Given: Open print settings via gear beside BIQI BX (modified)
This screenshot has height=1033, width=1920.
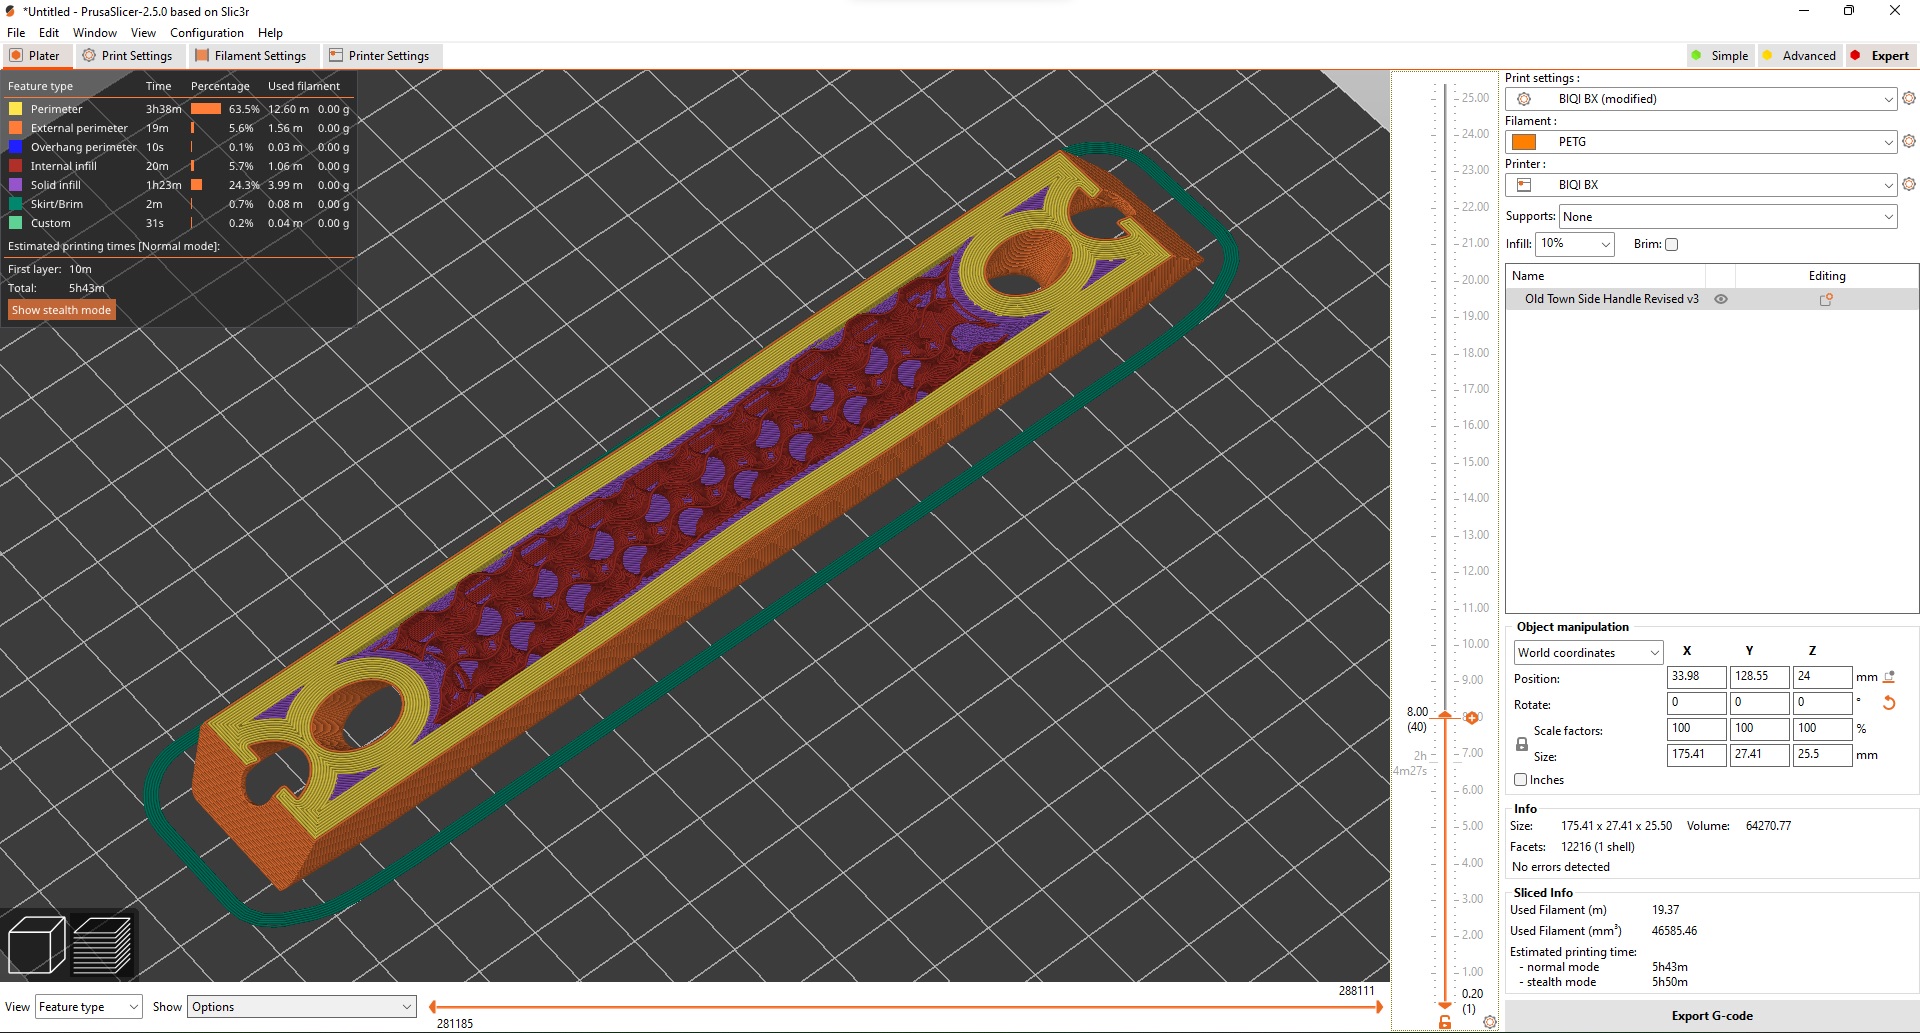Looking at the screenshot, I should tap(1908, 98).
